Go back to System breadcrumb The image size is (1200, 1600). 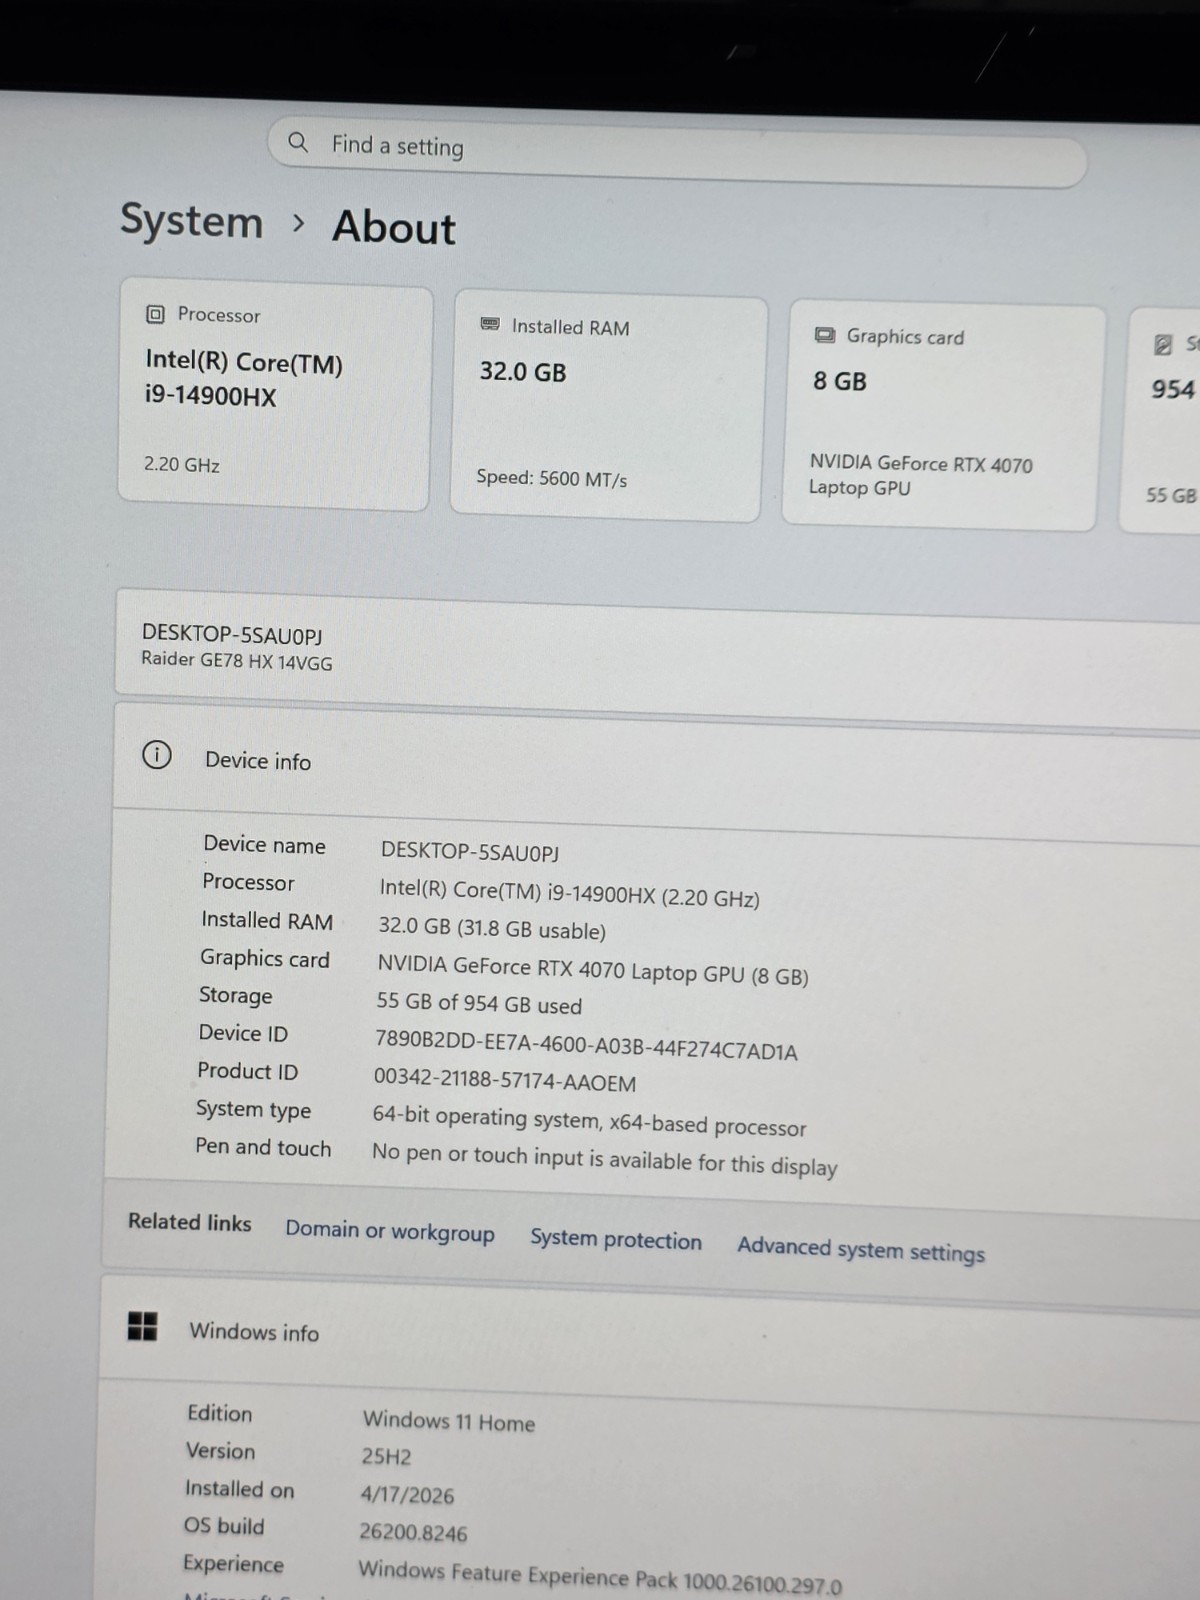[x=191, y=220]
